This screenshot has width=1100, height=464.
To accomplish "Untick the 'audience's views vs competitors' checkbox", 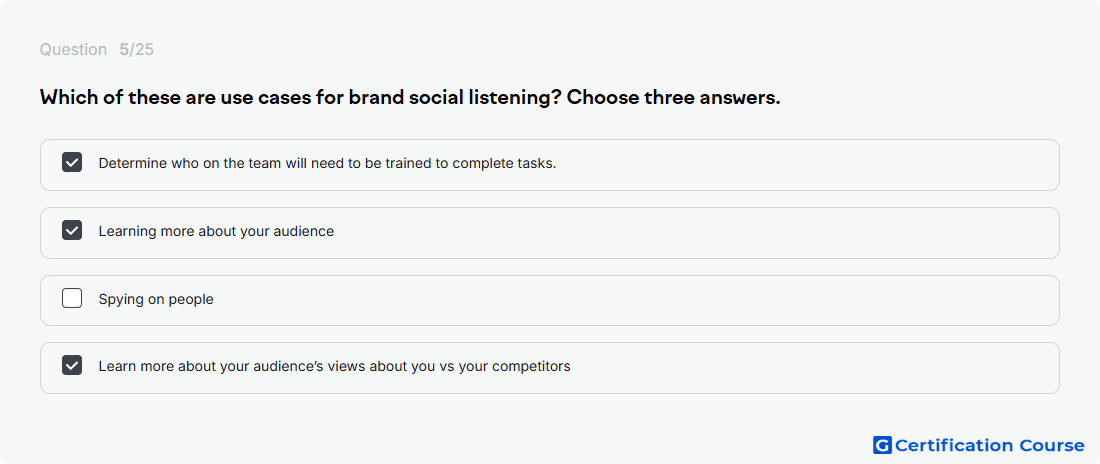I will [72, 366].
